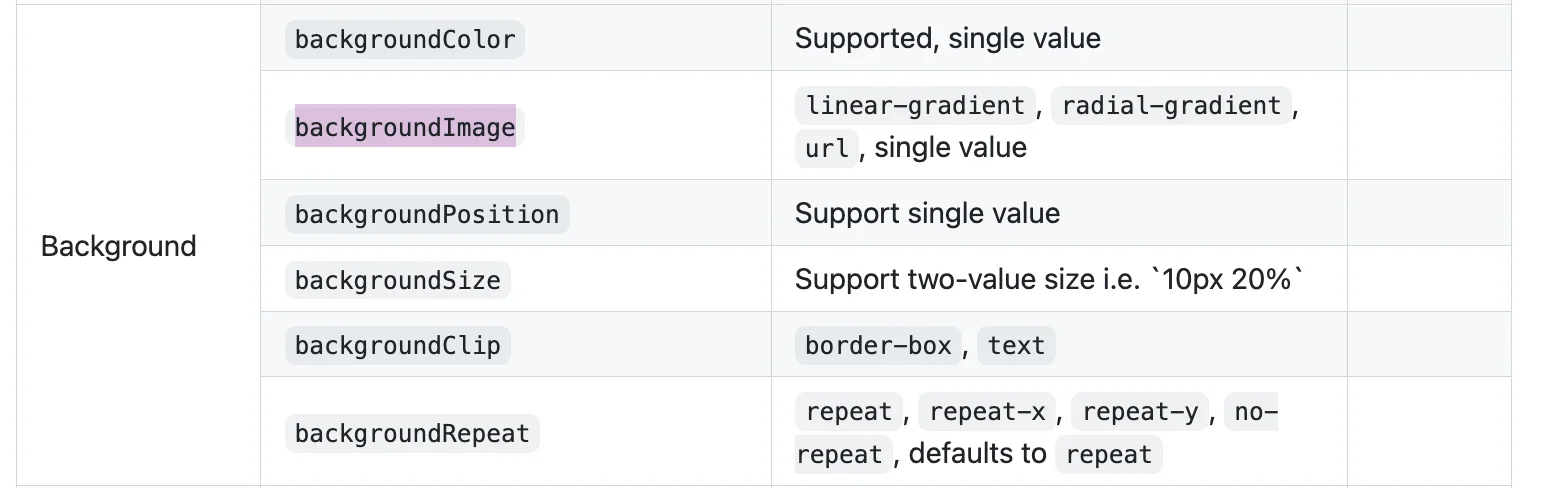Click the linear-gradient code tag
1550x488 pixels.
915,105
